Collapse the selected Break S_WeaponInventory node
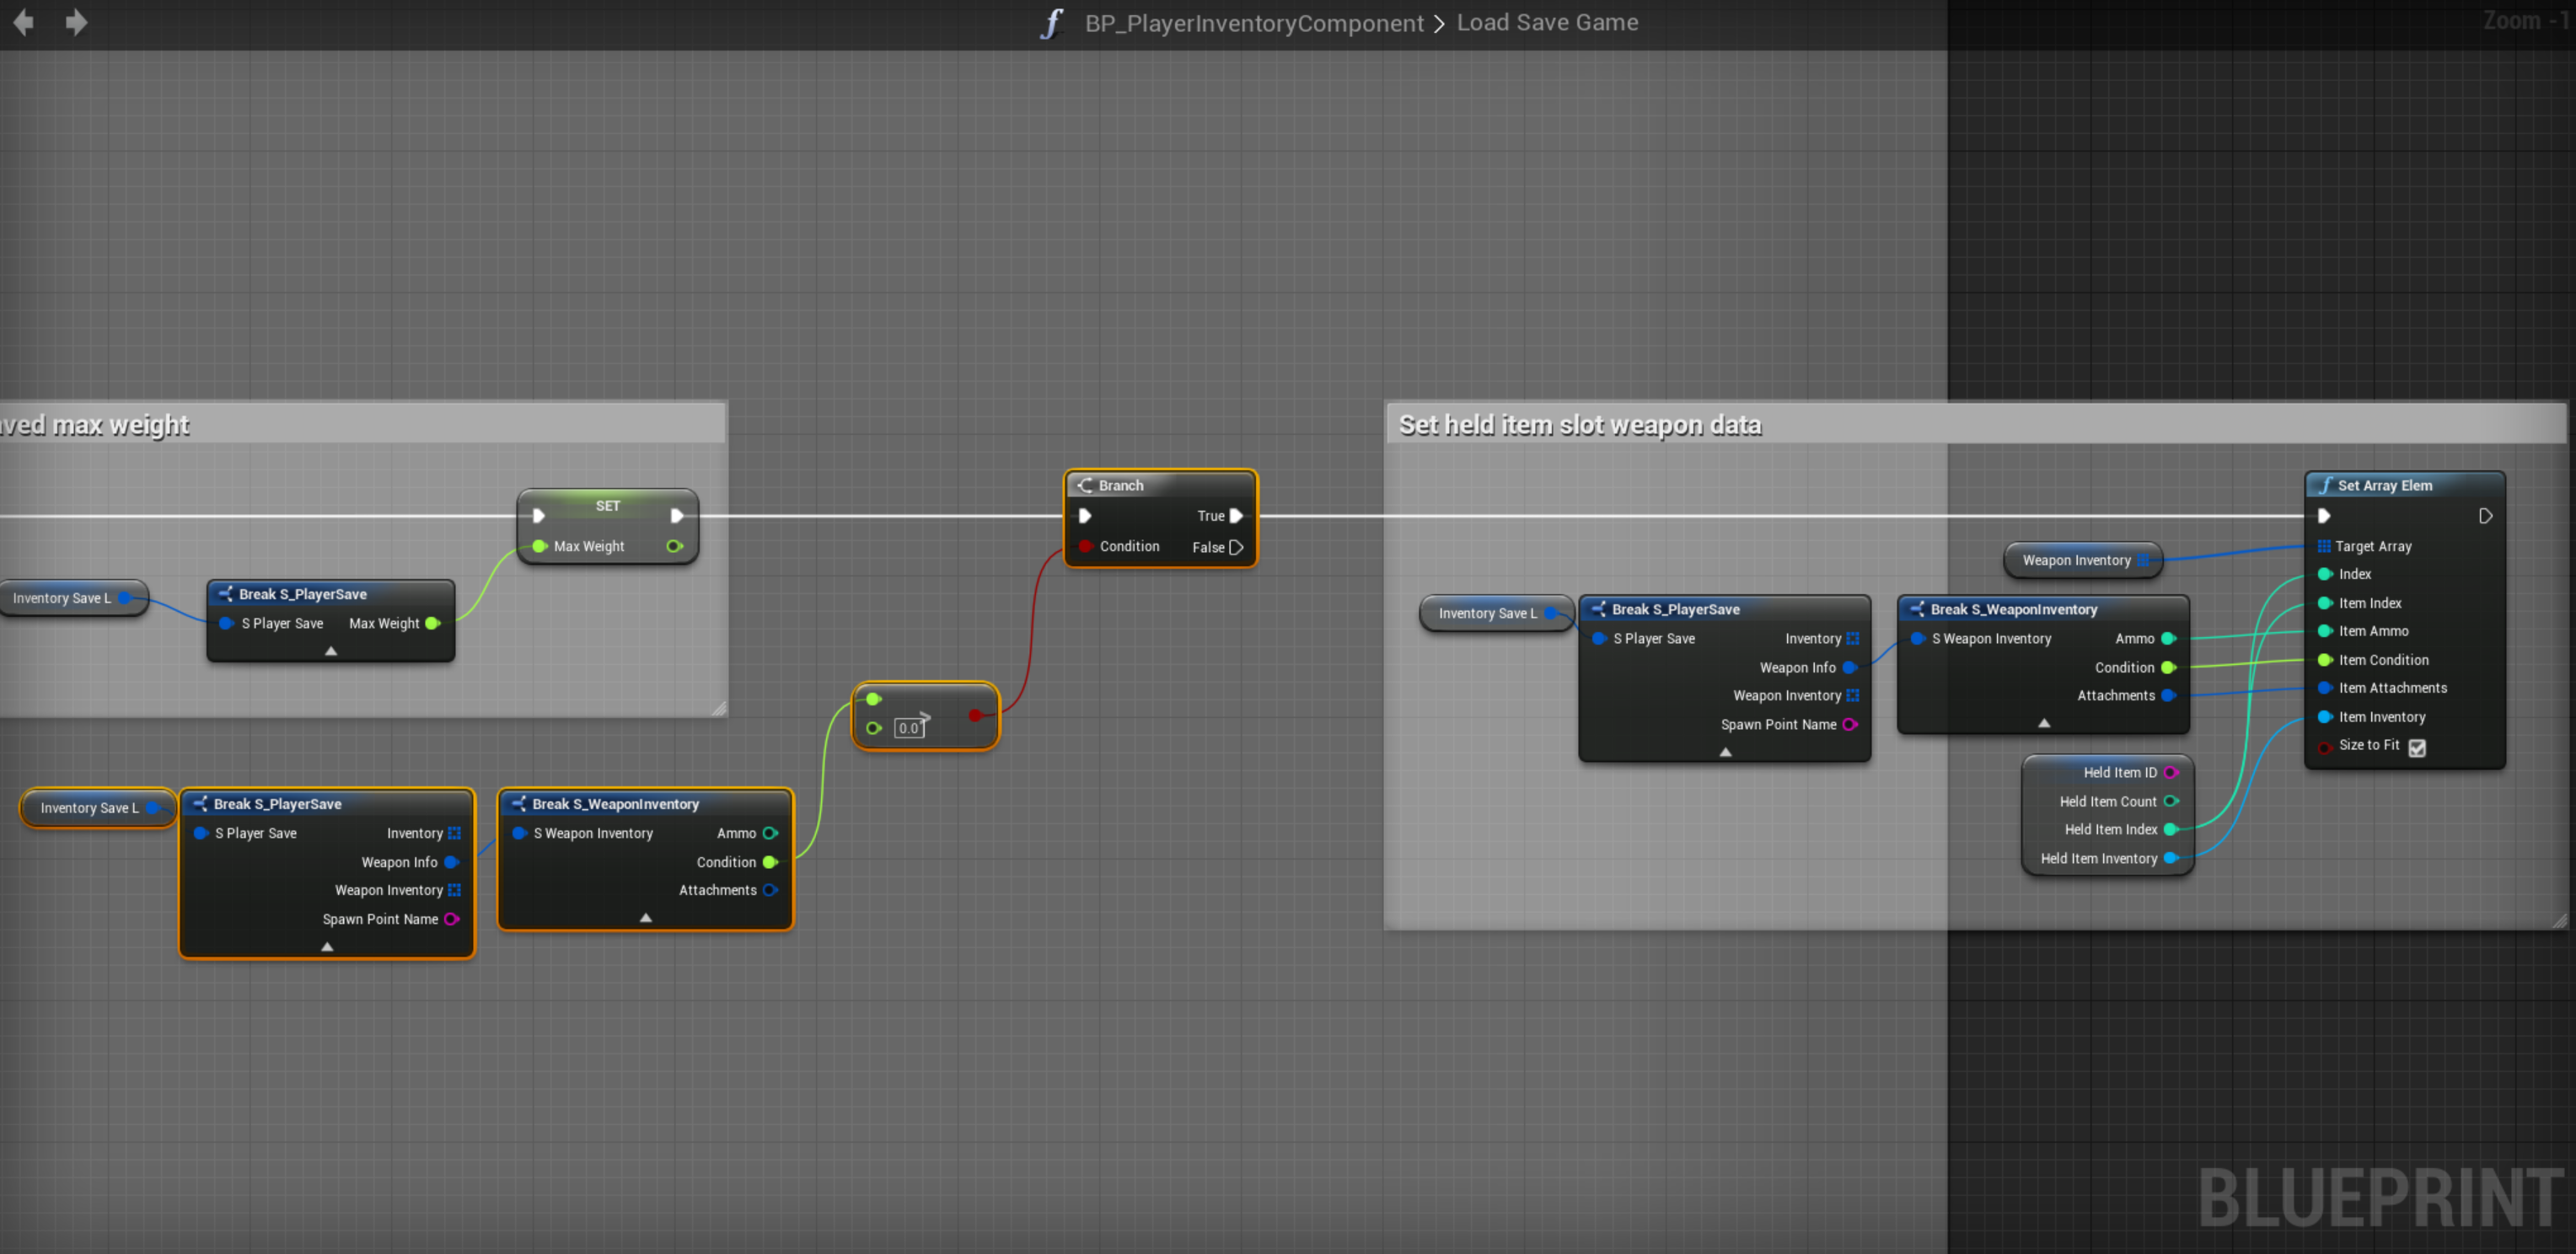2576x1254 pixels. pyautogui.click(x=646, y=917)
